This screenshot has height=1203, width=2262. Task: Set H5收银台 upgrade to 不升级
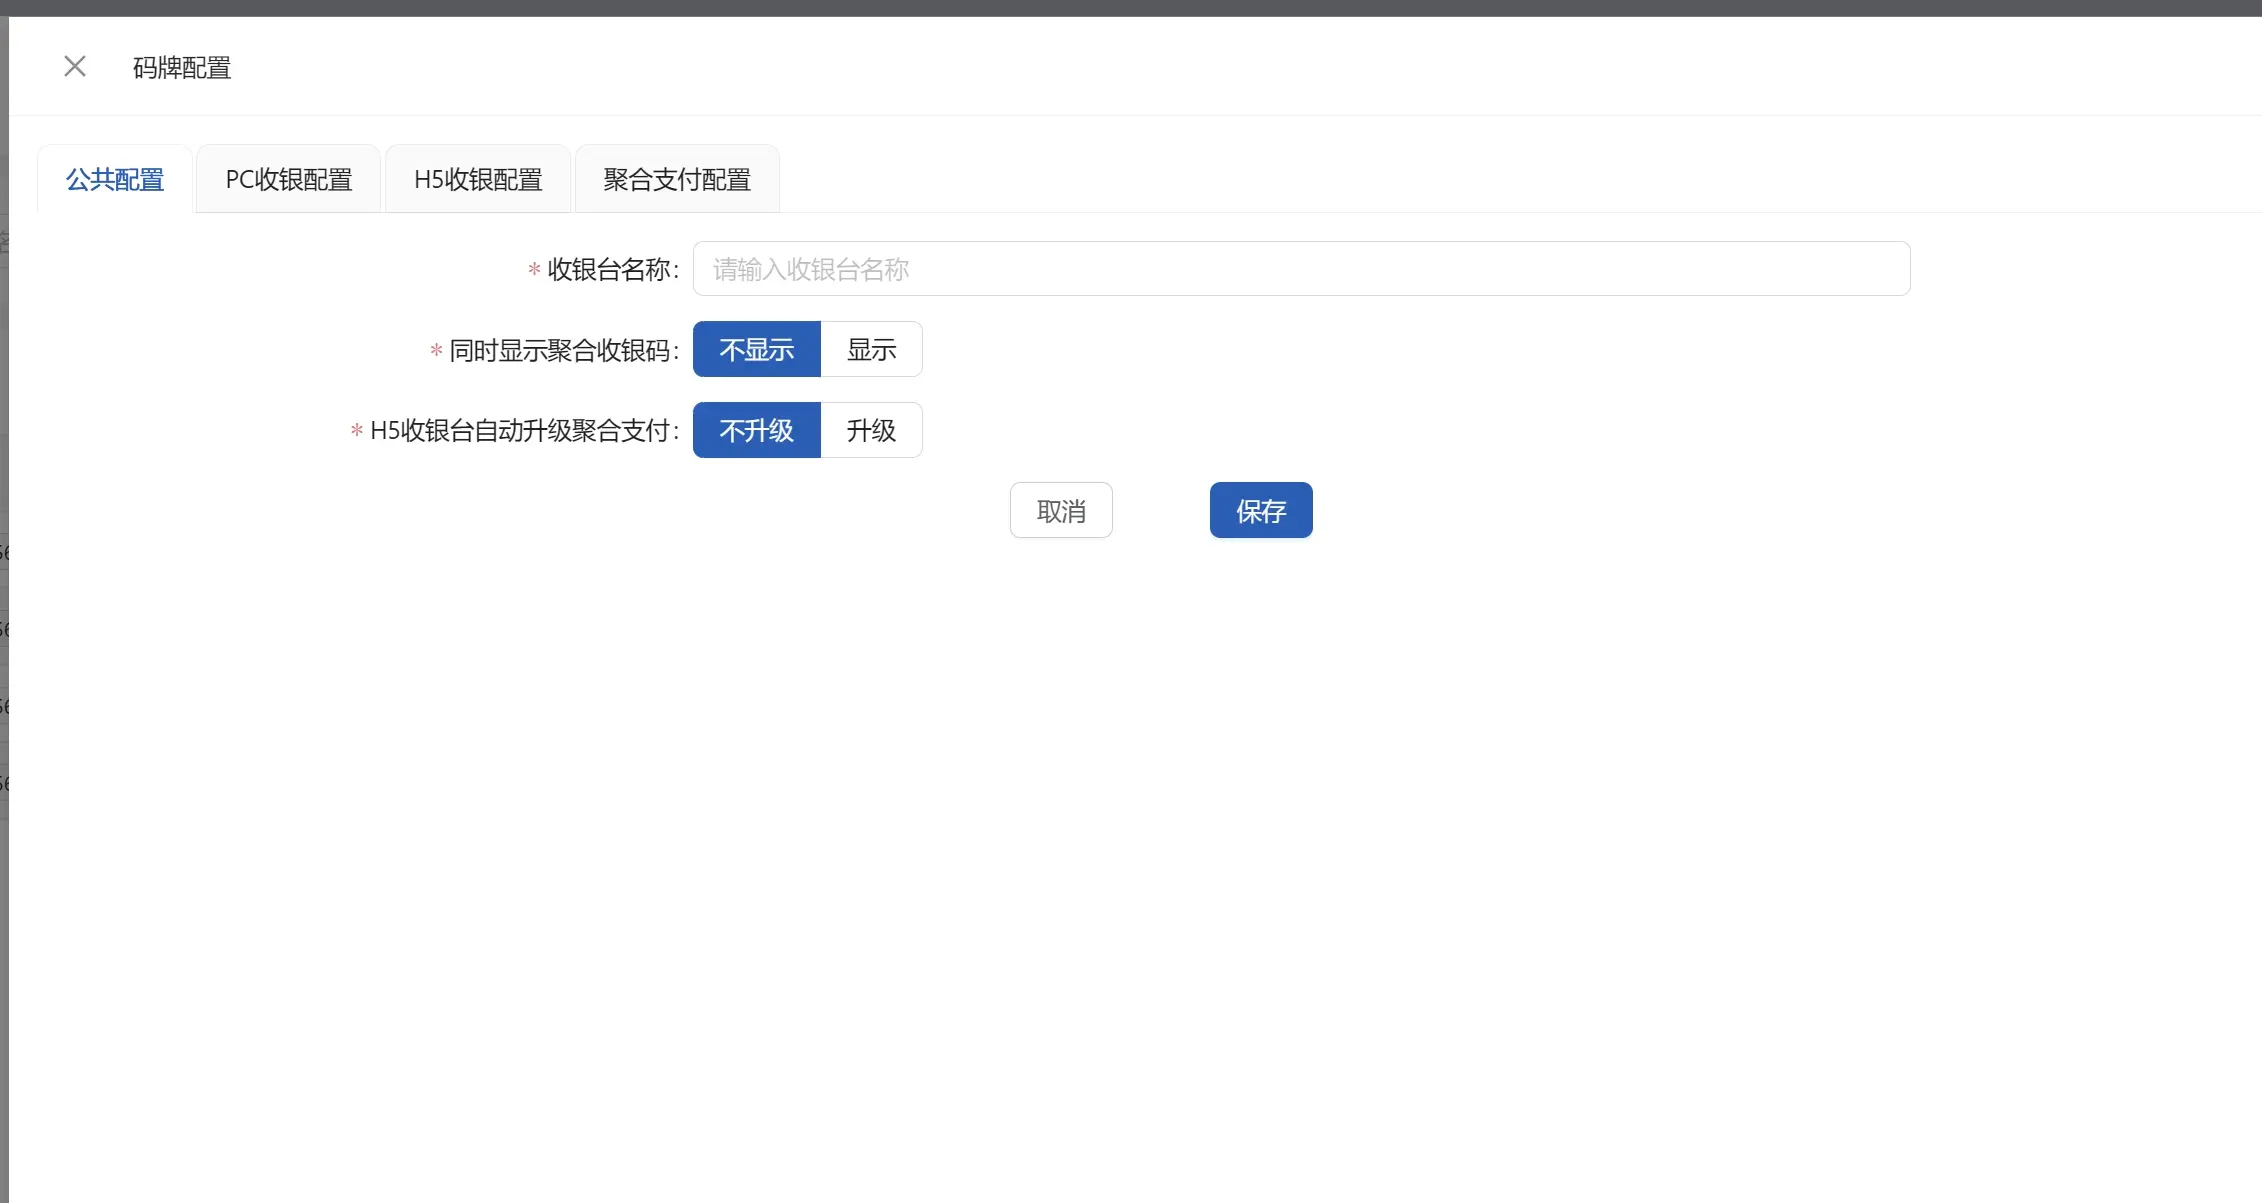coord(757,431)
